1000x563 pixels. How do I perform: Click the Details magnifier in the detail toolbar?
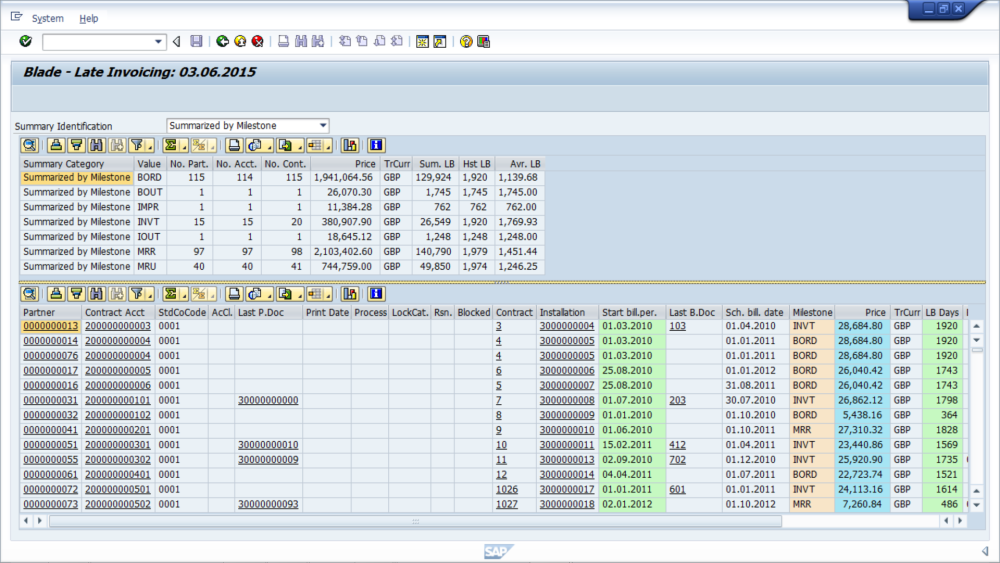29,294
